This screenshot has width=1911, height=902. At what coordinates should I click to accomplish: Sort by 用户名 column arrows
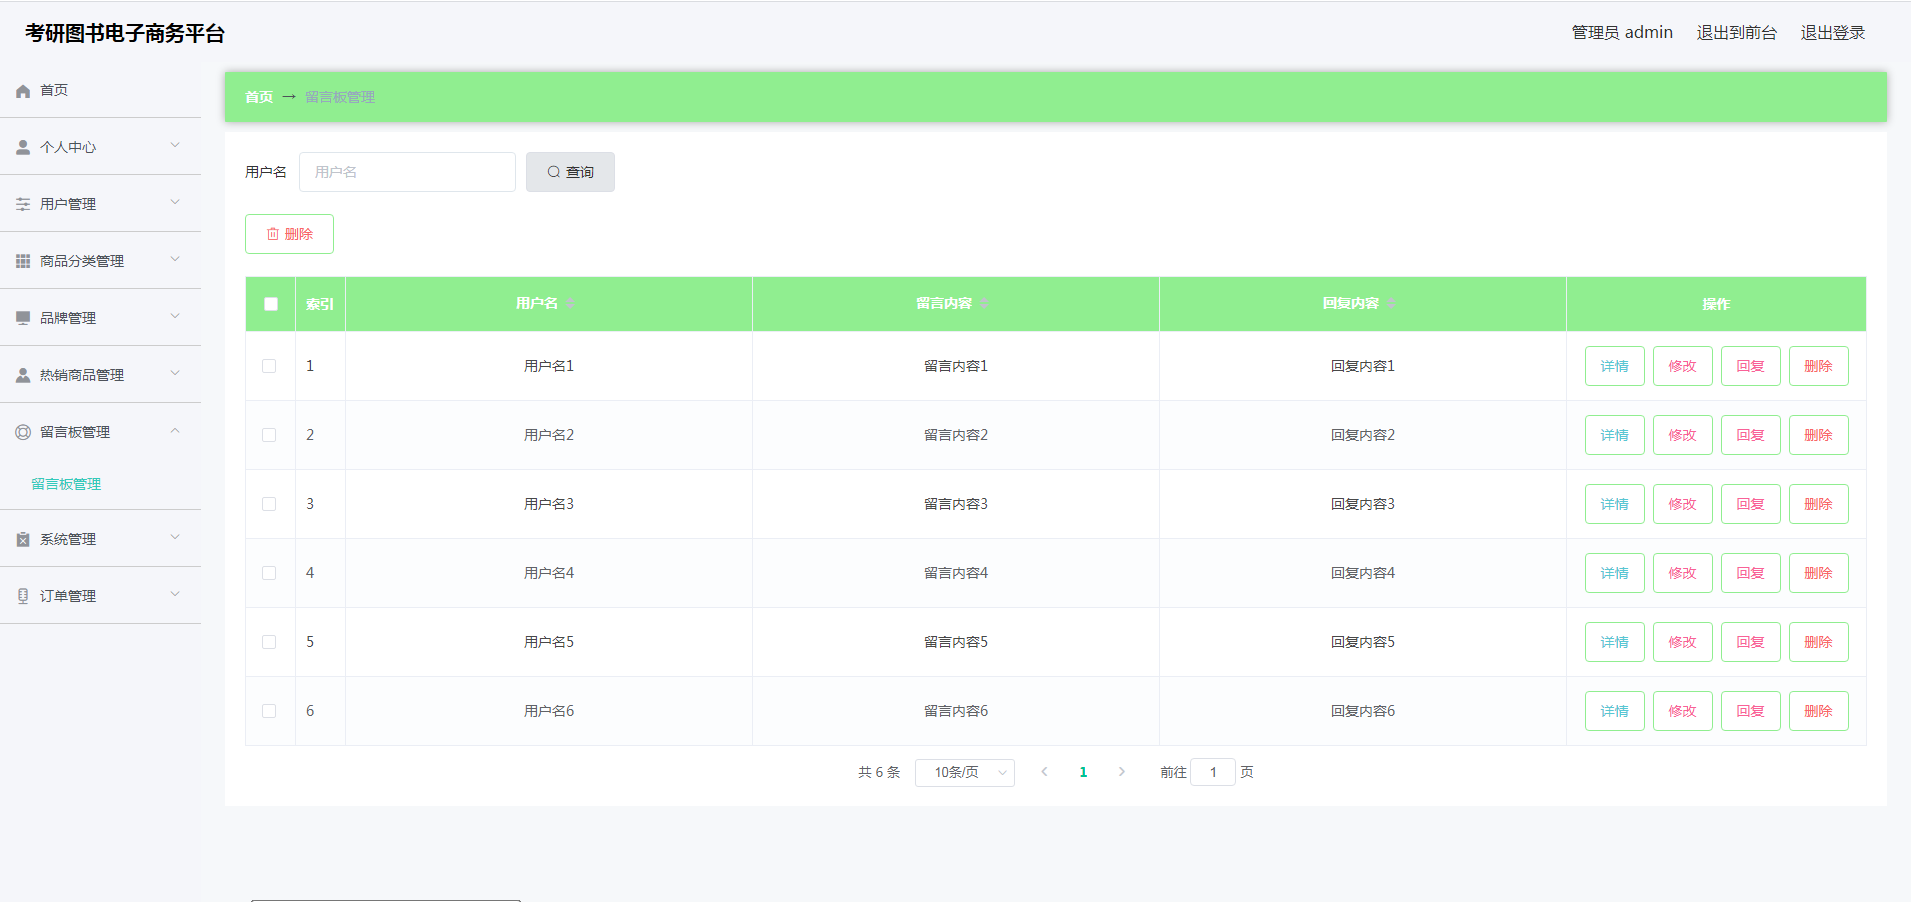(570, 303)
